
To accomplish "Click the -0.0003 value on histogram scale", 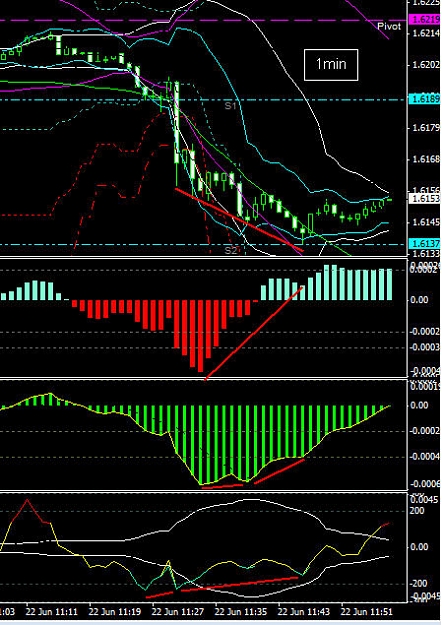I will pos(426,347).
